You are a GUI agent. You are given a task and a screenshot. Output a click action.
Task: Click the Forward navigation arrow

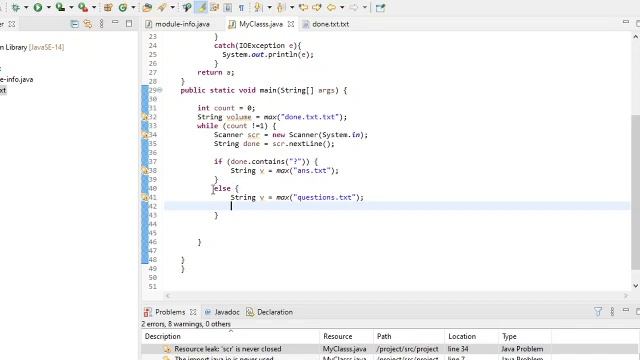[x=354, y=7]
